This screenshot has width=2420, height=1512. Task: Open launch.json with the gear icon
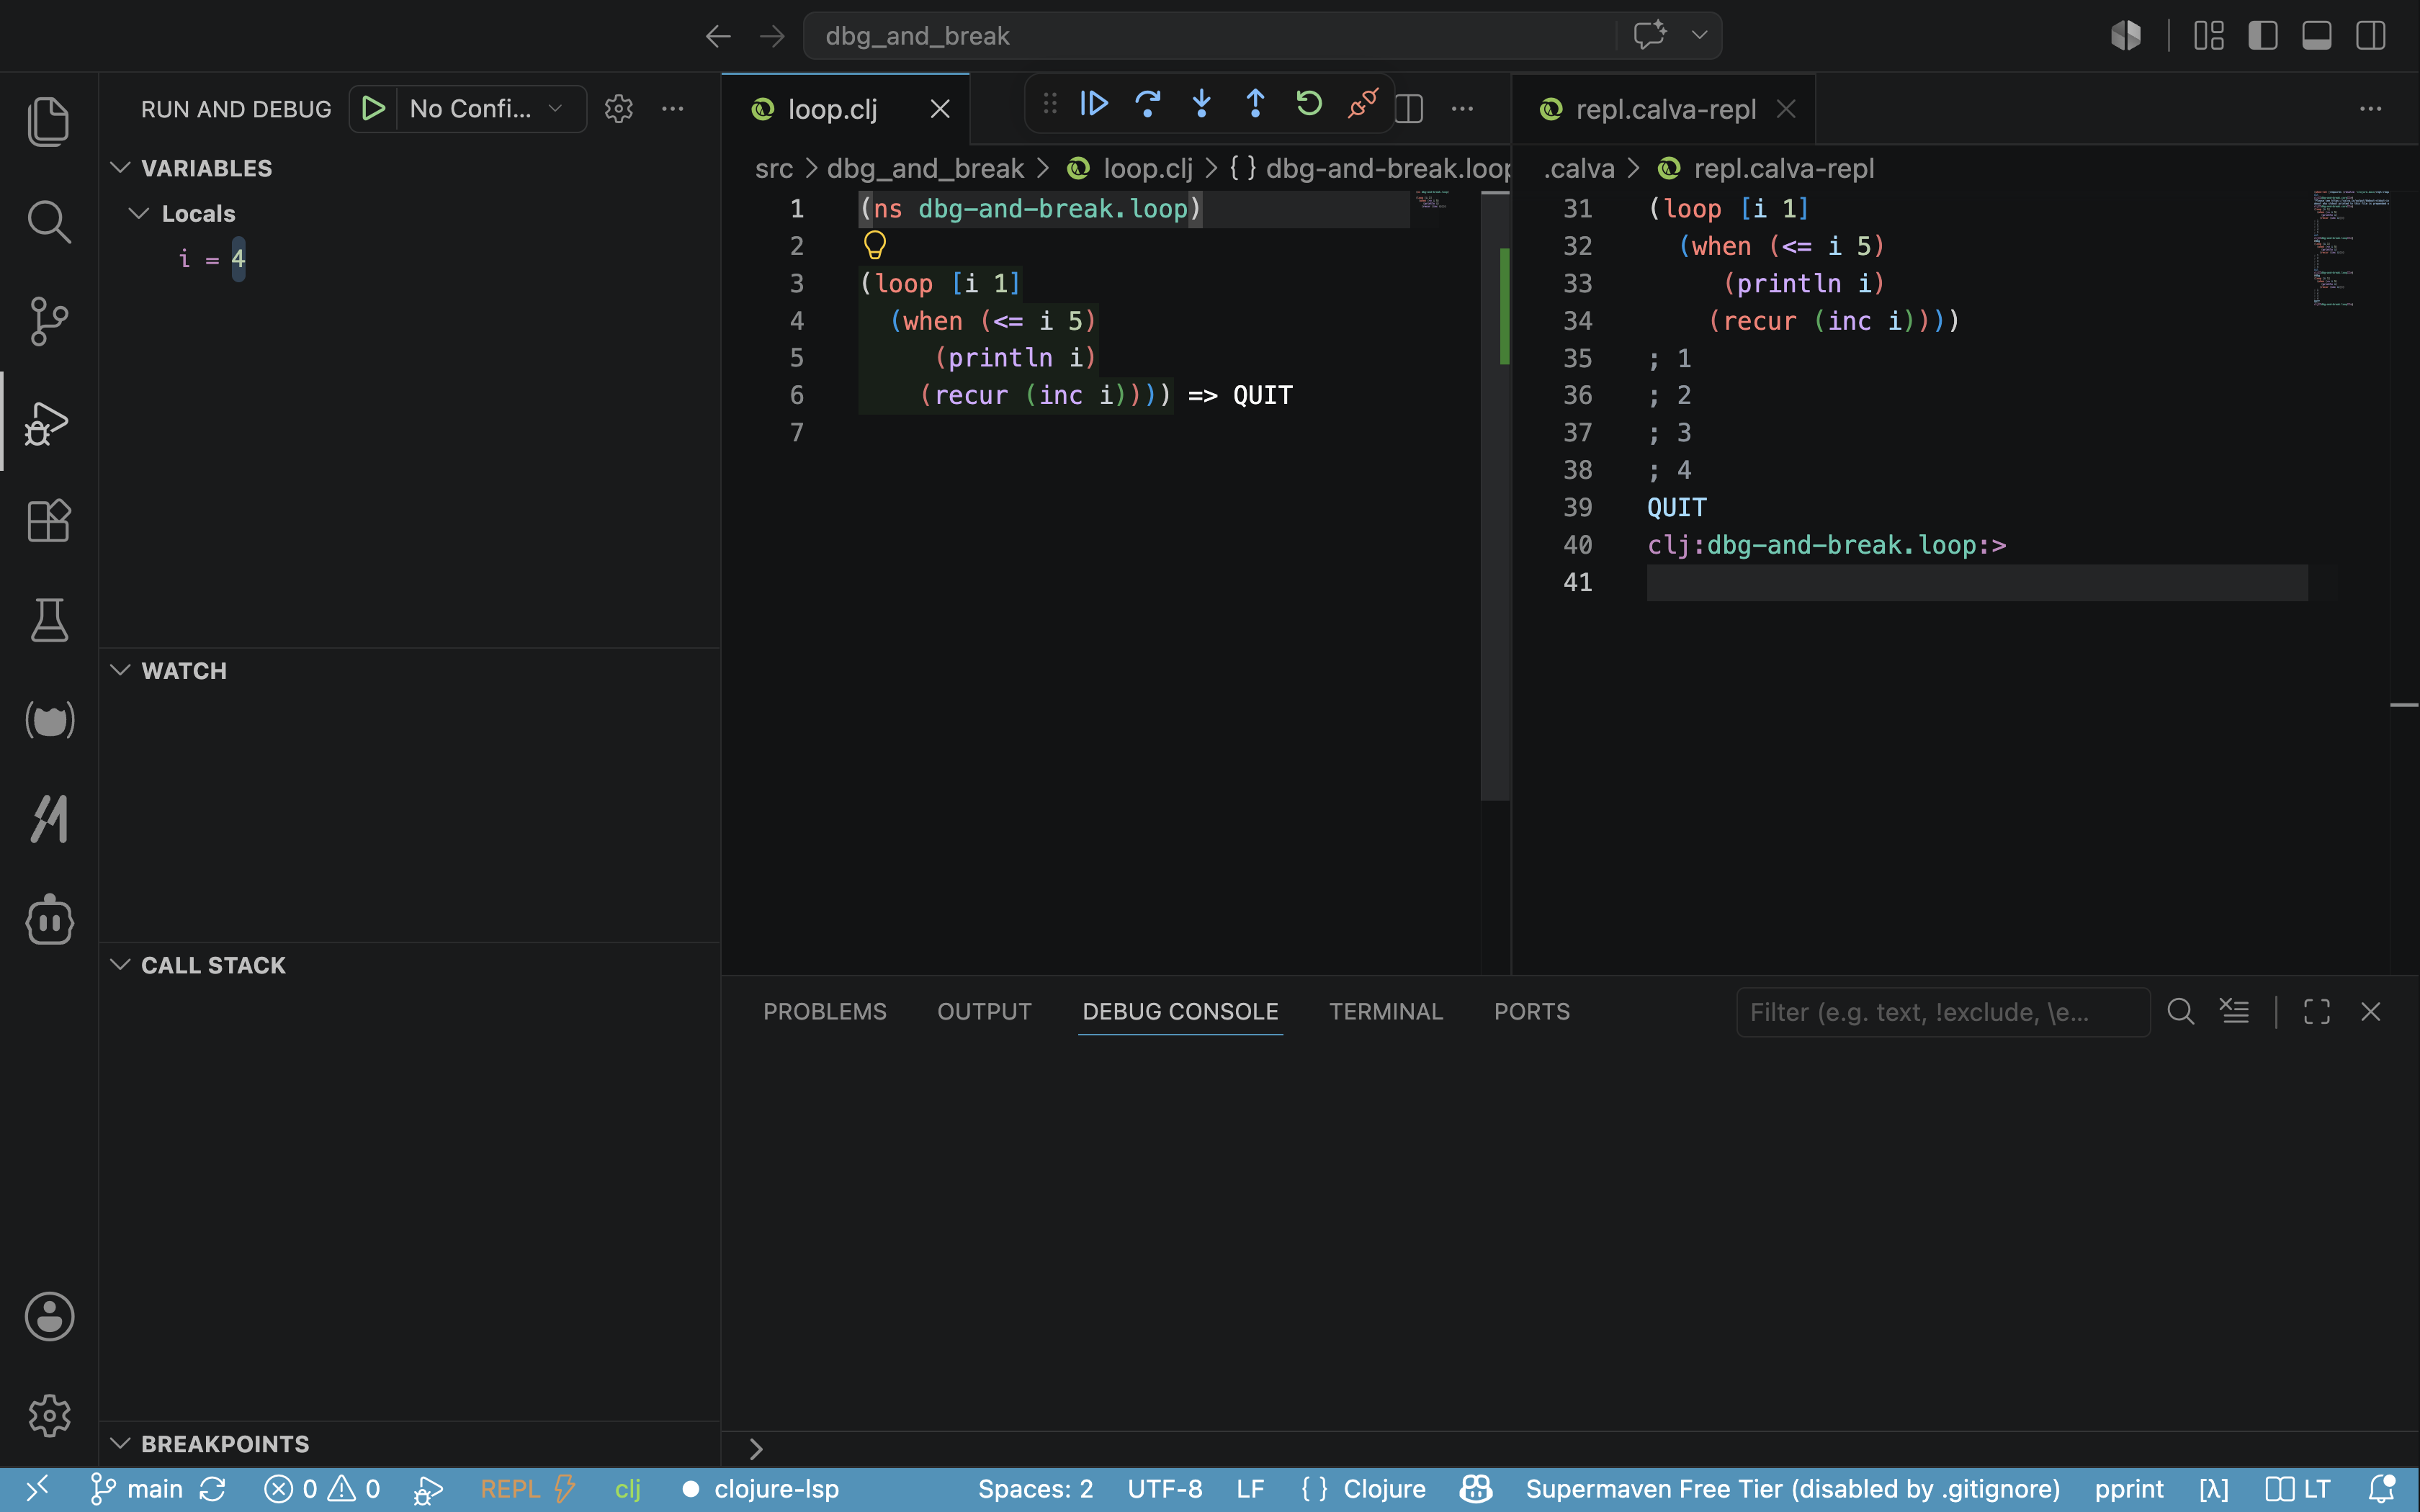tap(619, 108)
